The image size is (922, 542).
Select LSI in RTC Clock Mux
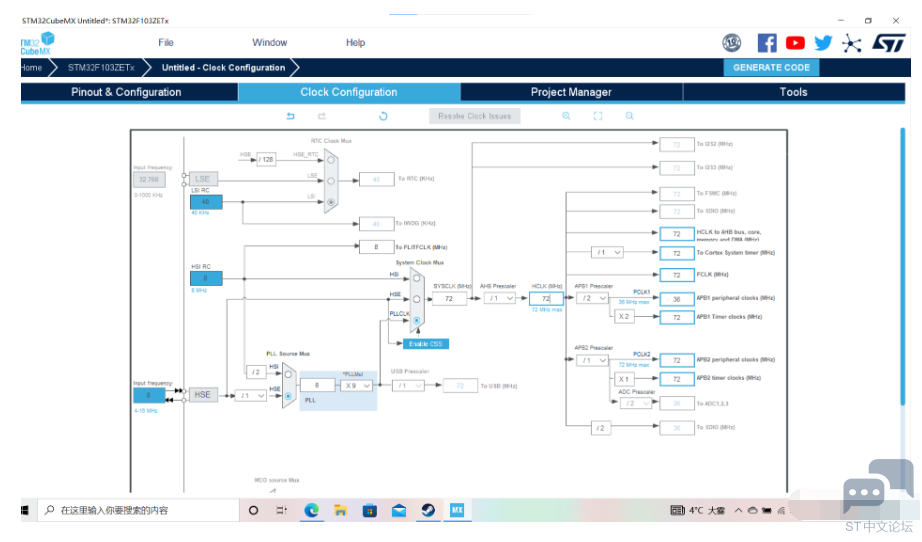pyautogui.click(x=331, y=202)
